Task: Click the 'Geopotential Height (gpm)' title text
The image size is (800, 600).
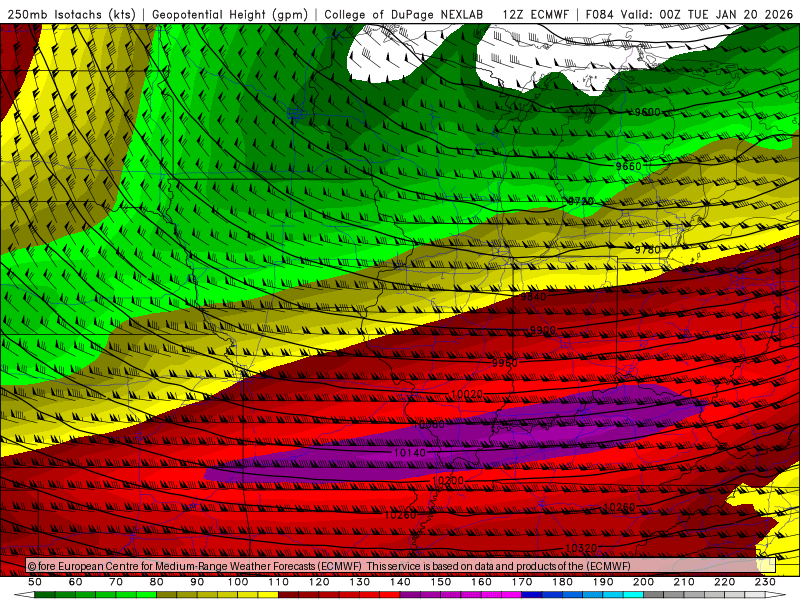Action: (230, 14)
